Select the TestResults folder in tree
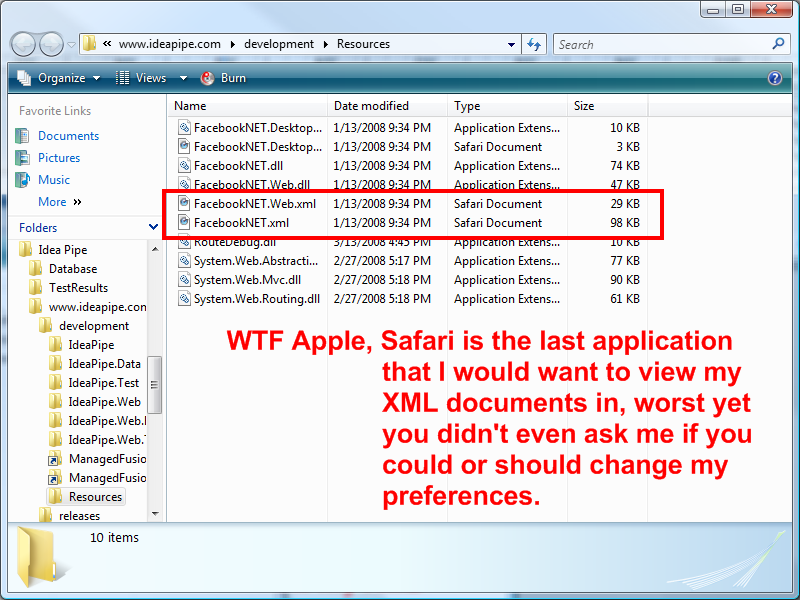The image size is (800, 600). point(78,288)
